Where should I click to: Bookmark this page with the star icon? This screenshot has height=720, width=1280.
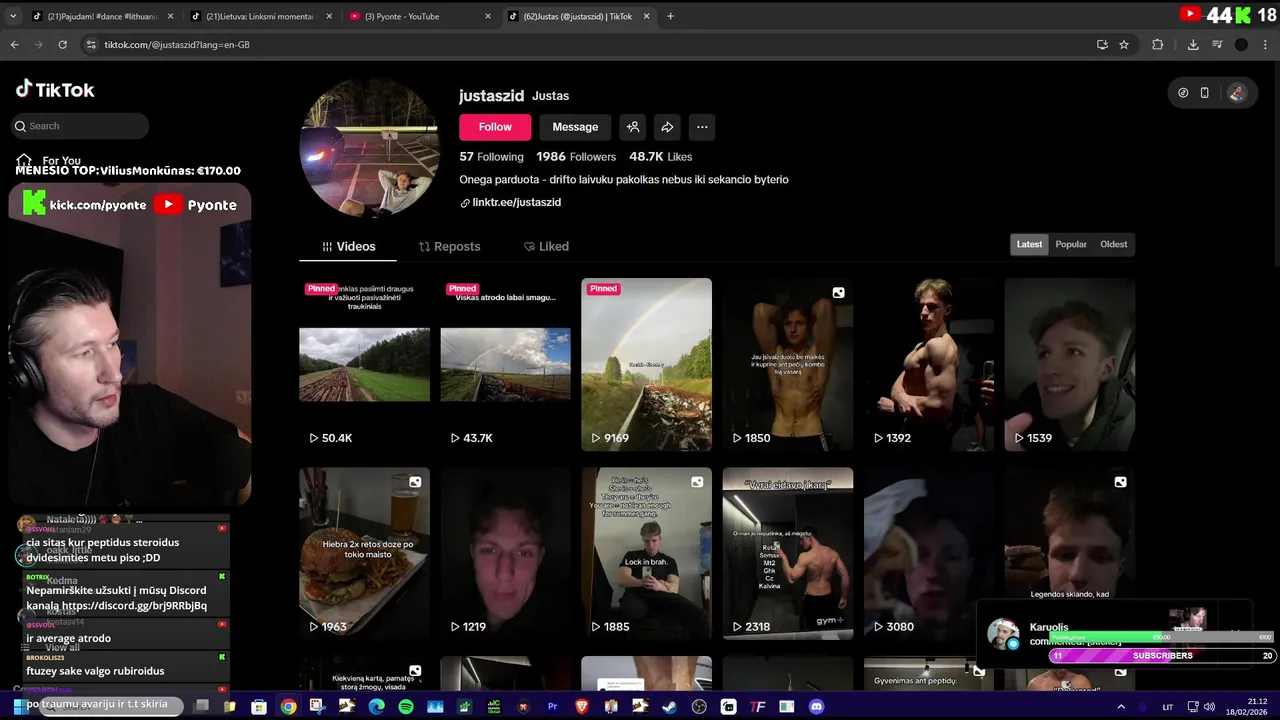1124,44
